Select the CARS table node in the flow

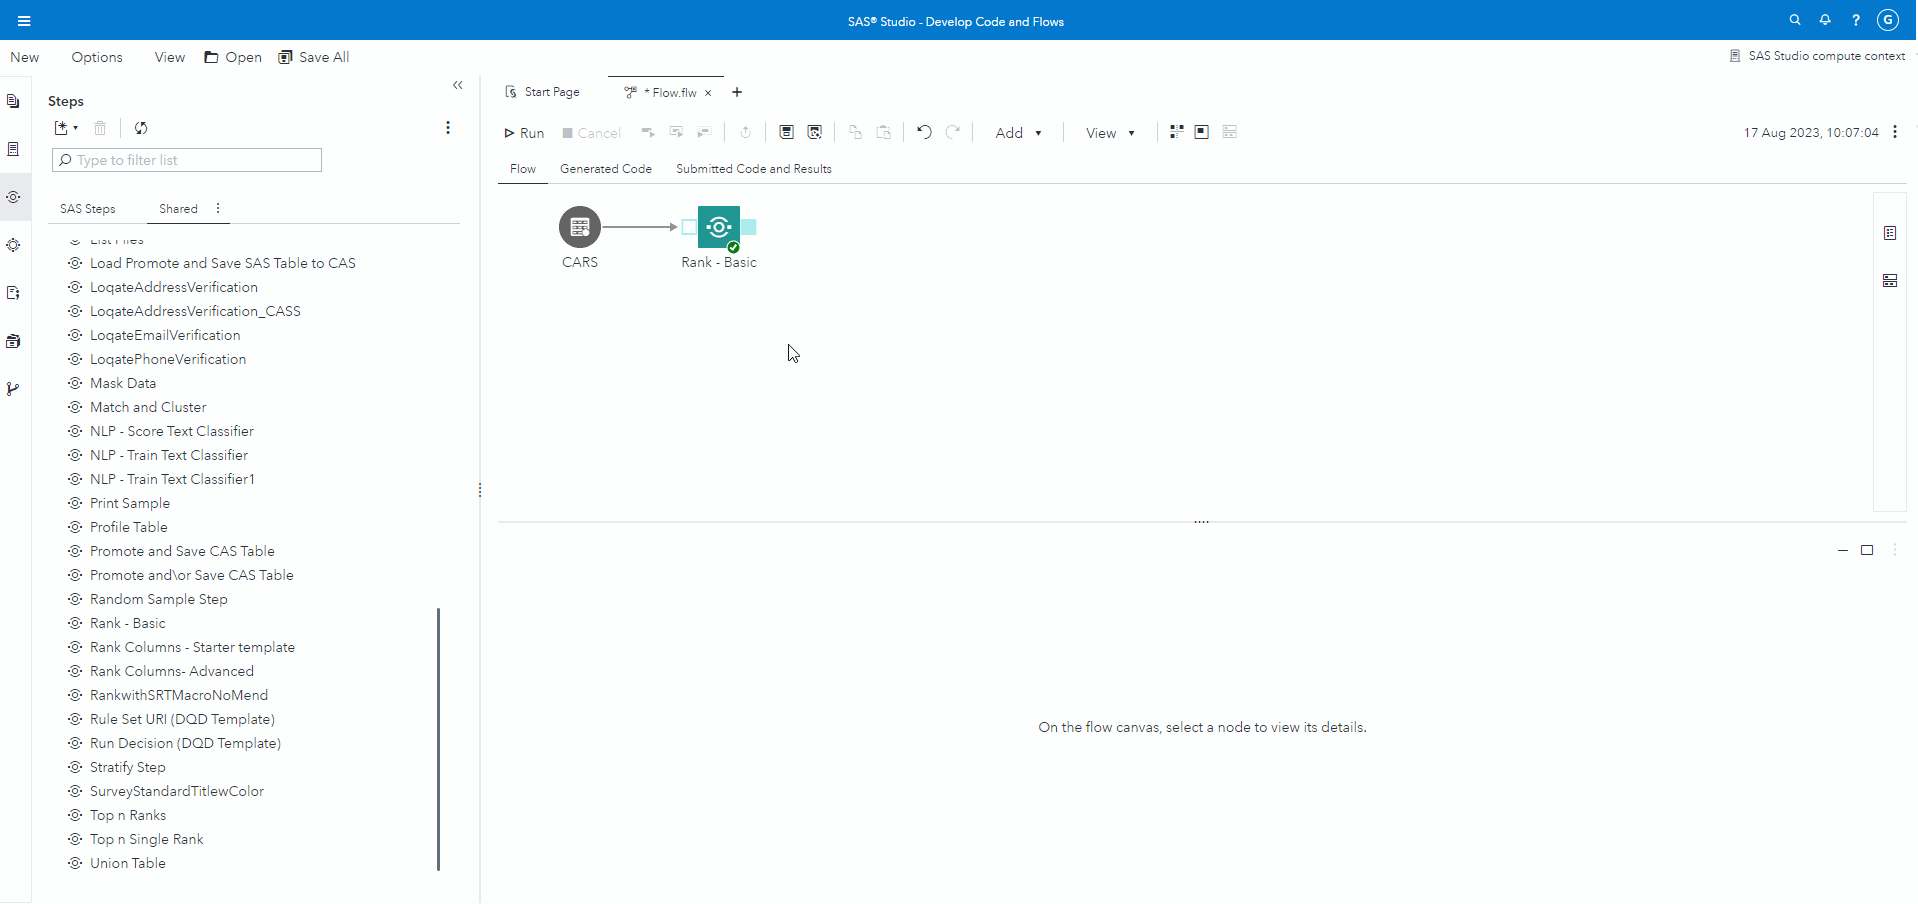tap(580, 227)
